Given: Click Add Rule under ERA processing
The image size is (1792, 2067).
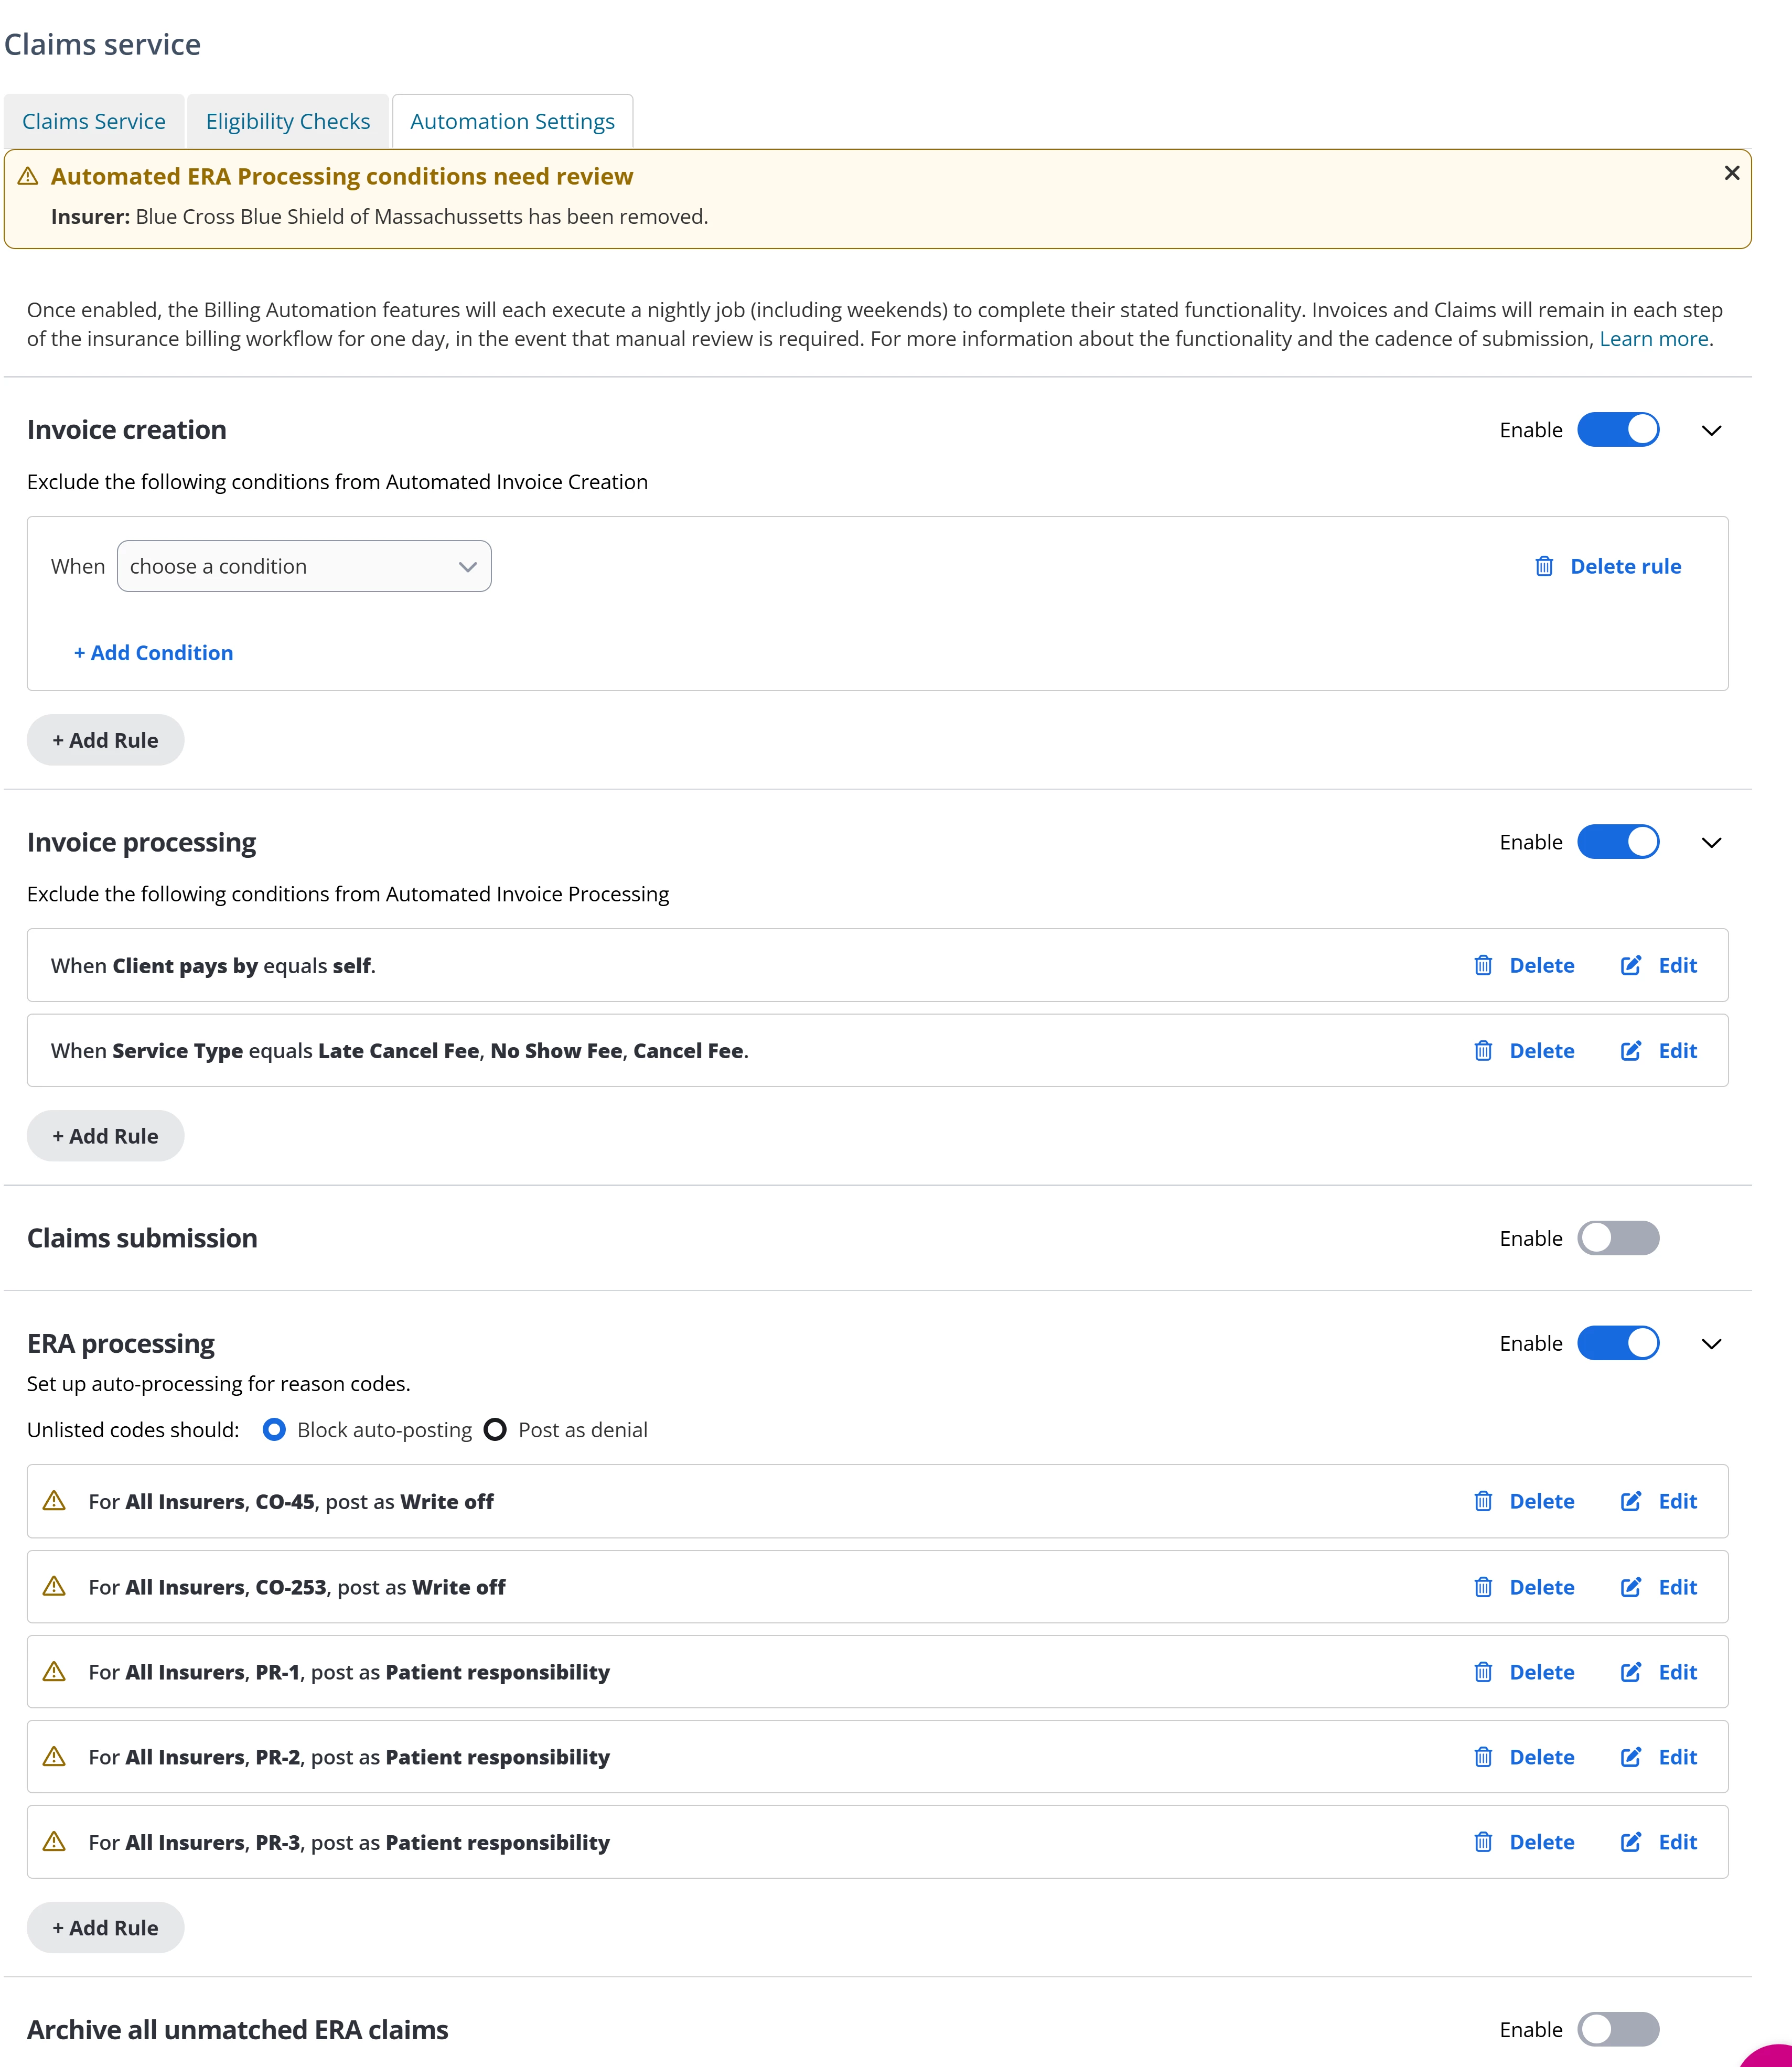Looking at the screenshot, I should point(105,1928).
